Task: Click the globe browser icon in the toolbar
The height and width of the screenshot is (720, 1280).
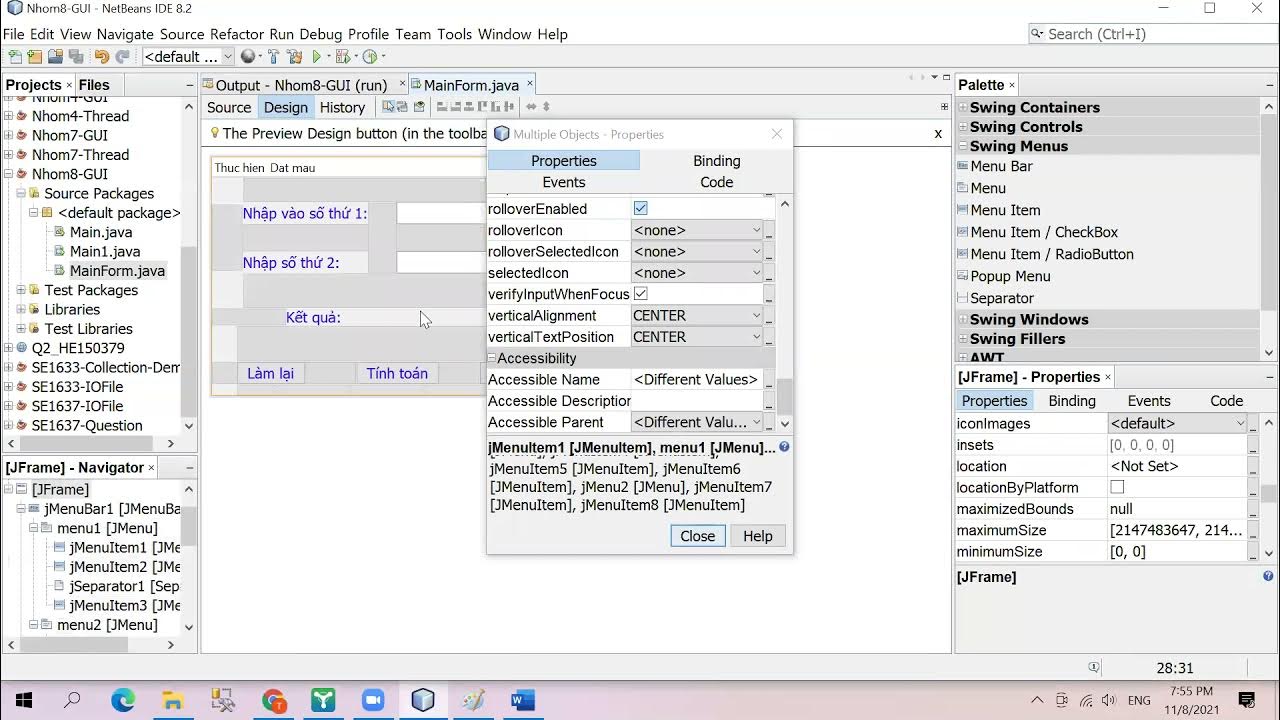Action: click(x=248, y=57)
